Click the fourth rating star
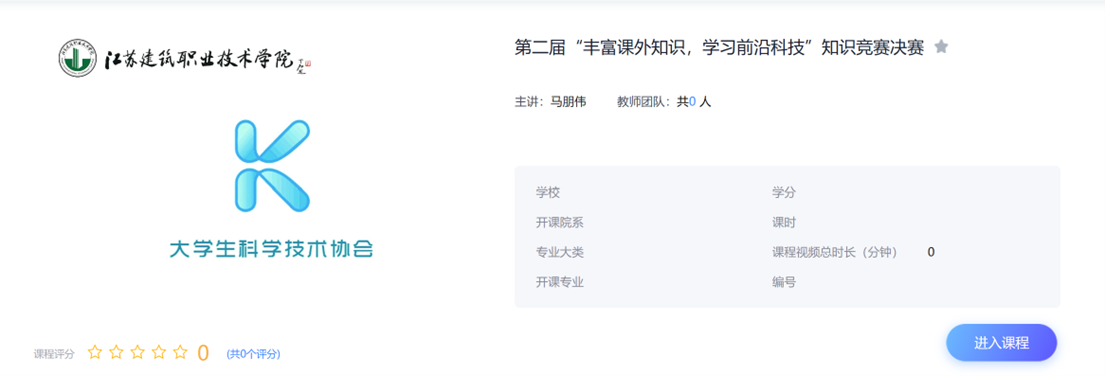This screenshot has height=376, width=1105. 159,352
